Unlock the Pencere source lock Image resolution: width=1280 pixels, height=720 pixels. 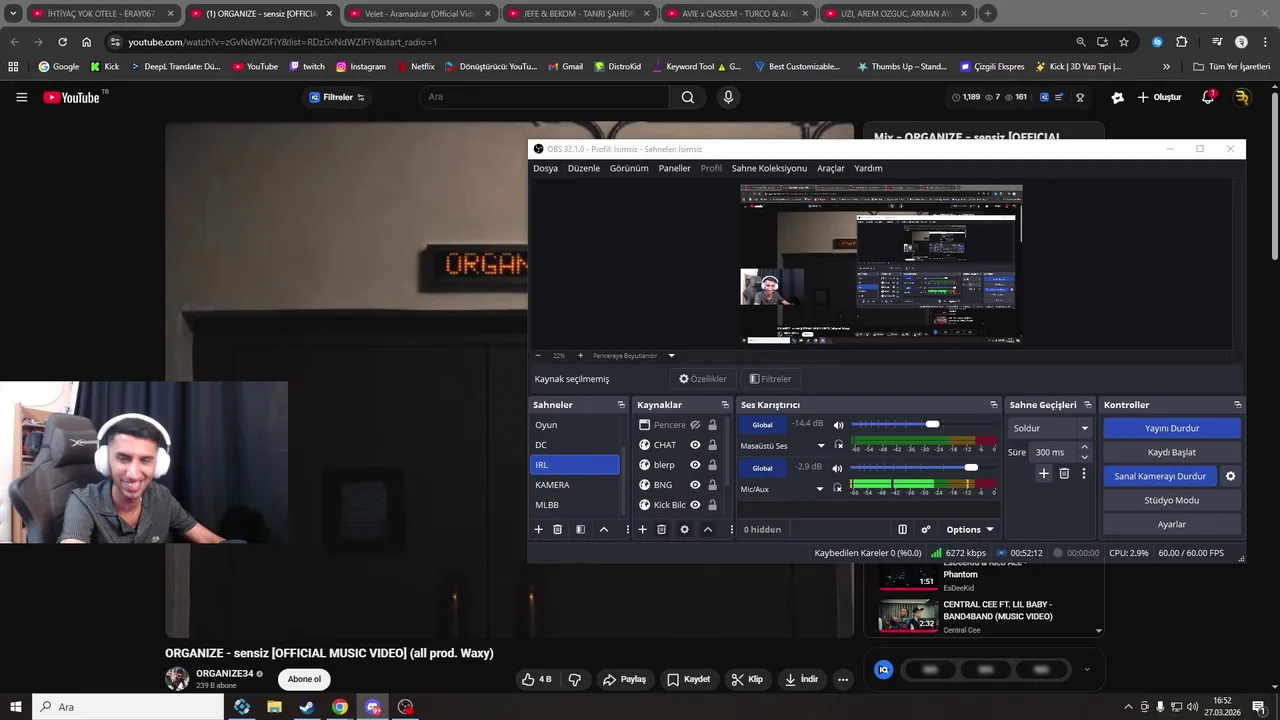pos(712,425)
